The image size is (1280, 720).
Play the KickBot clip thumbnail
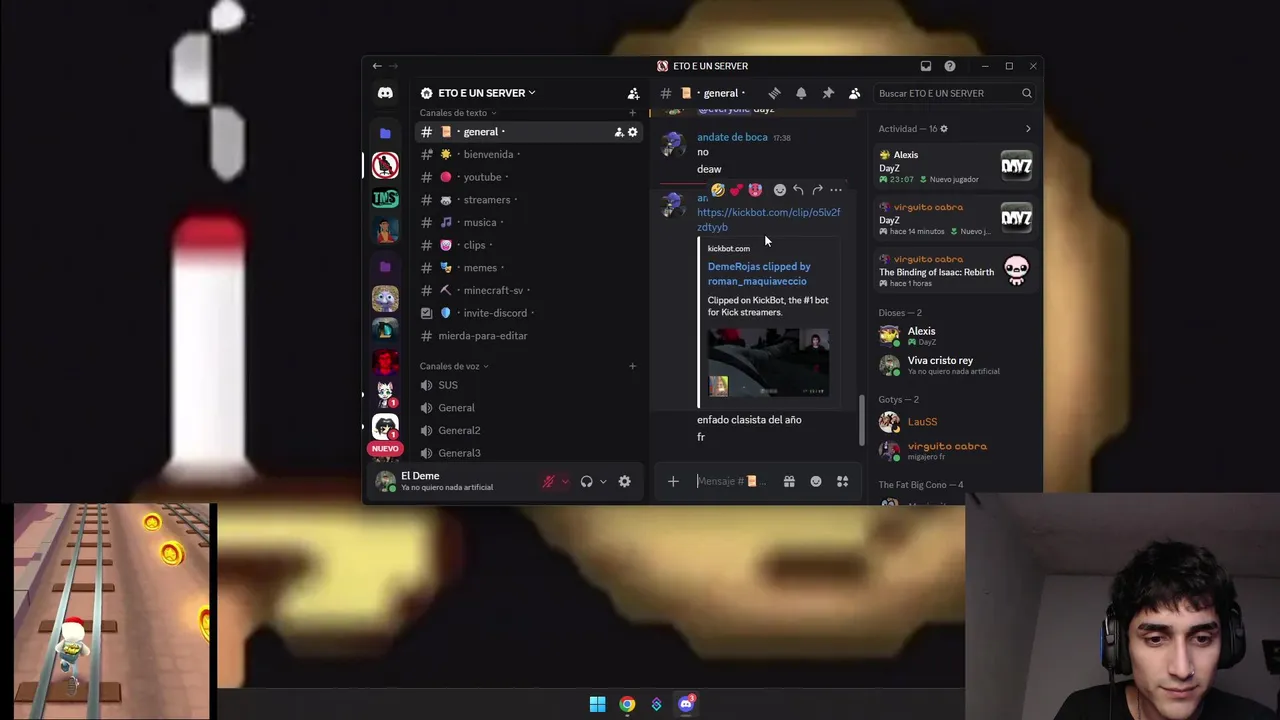pos(768,362)
